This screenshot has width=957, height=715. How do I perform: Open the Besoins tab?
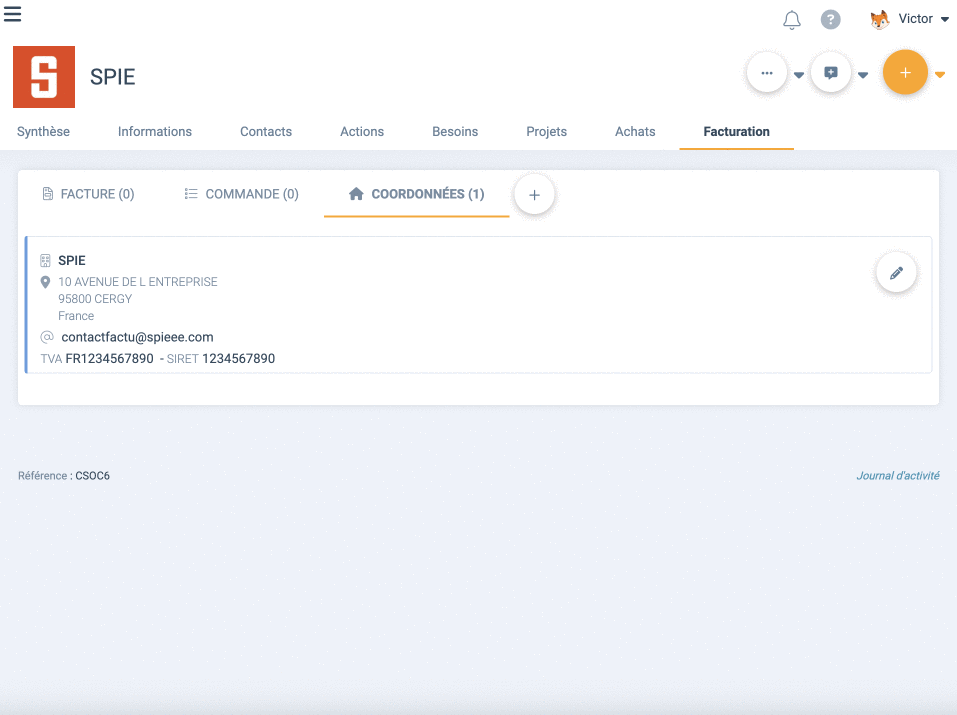click(x=455, y=131)
